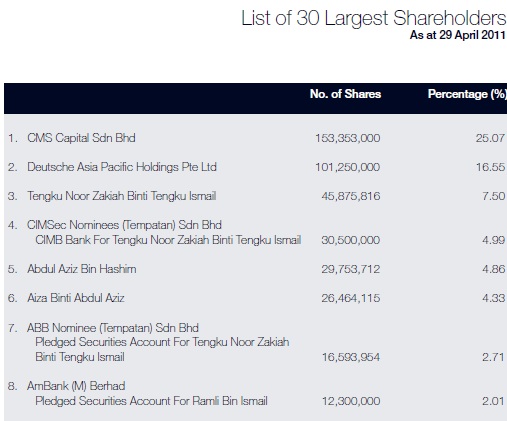The height and width of the screenshot is (421, 507).
Task: Click the 45,875,816 shares figure
Action: pos(351,196)
